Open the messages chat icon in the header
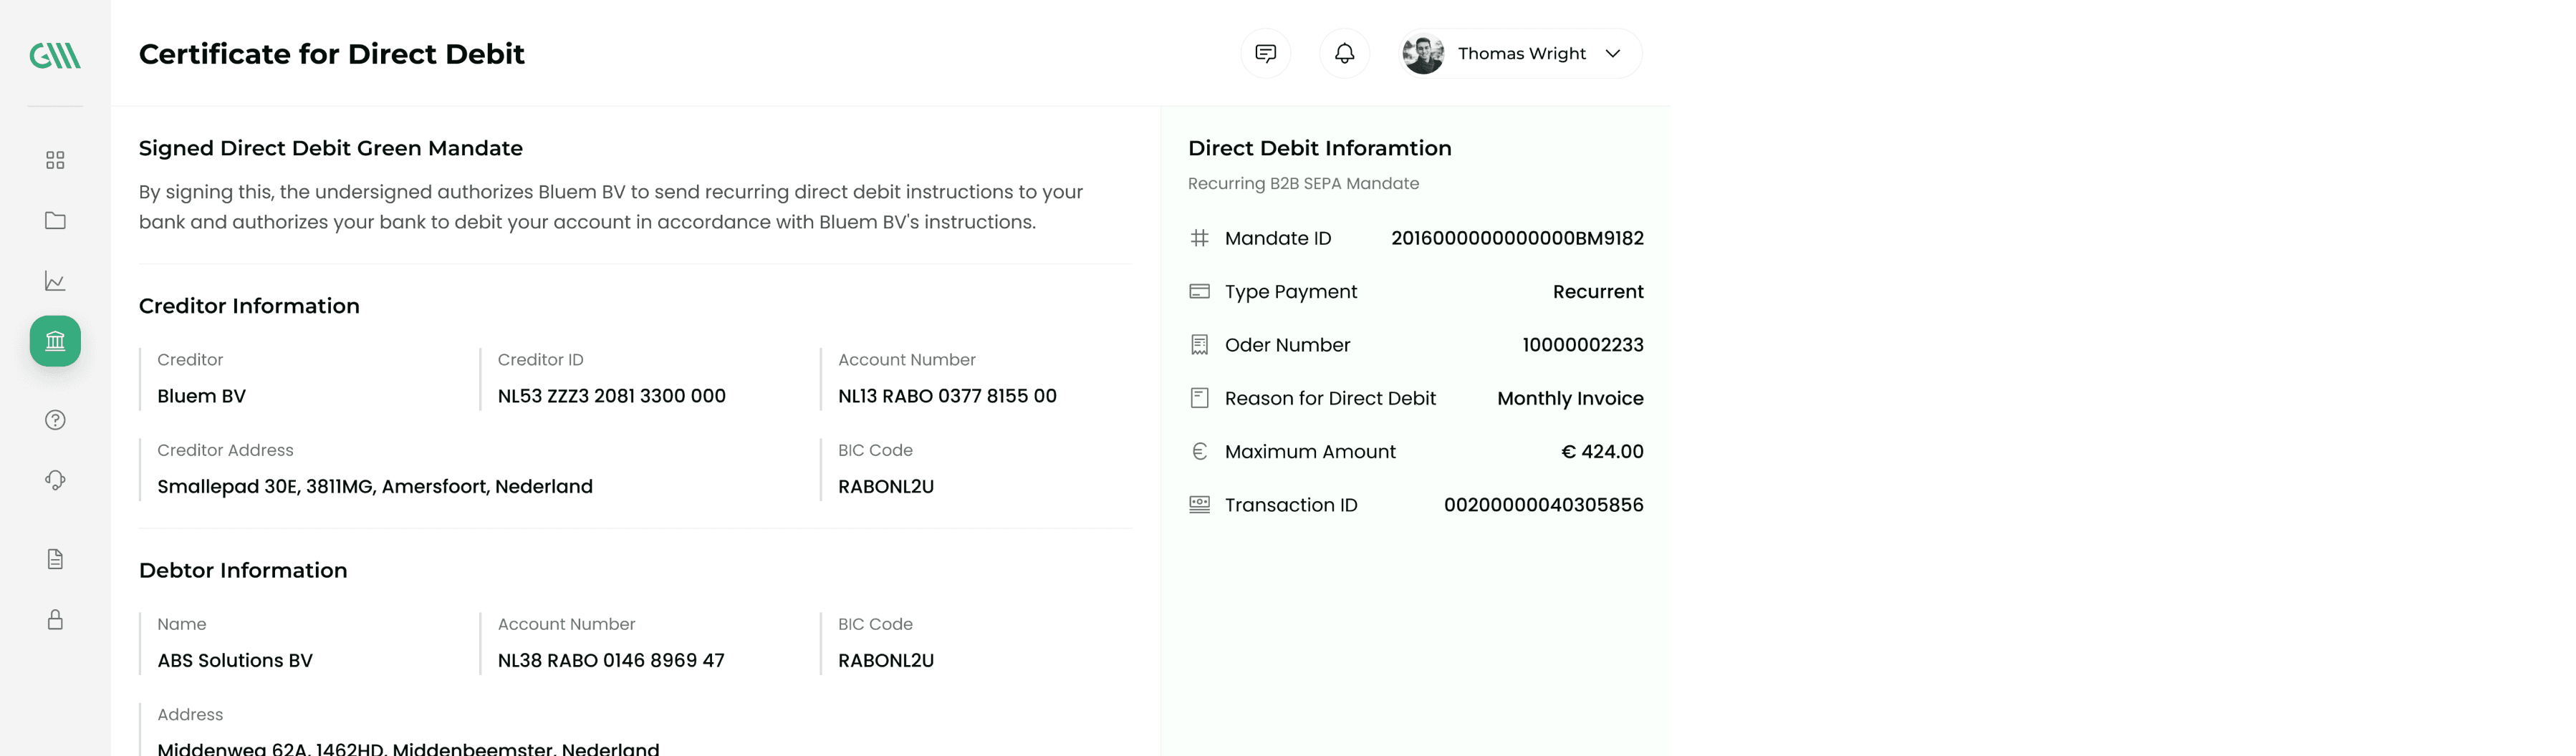This screenshot has height=756, width=2576. (x=1265, y=54)
